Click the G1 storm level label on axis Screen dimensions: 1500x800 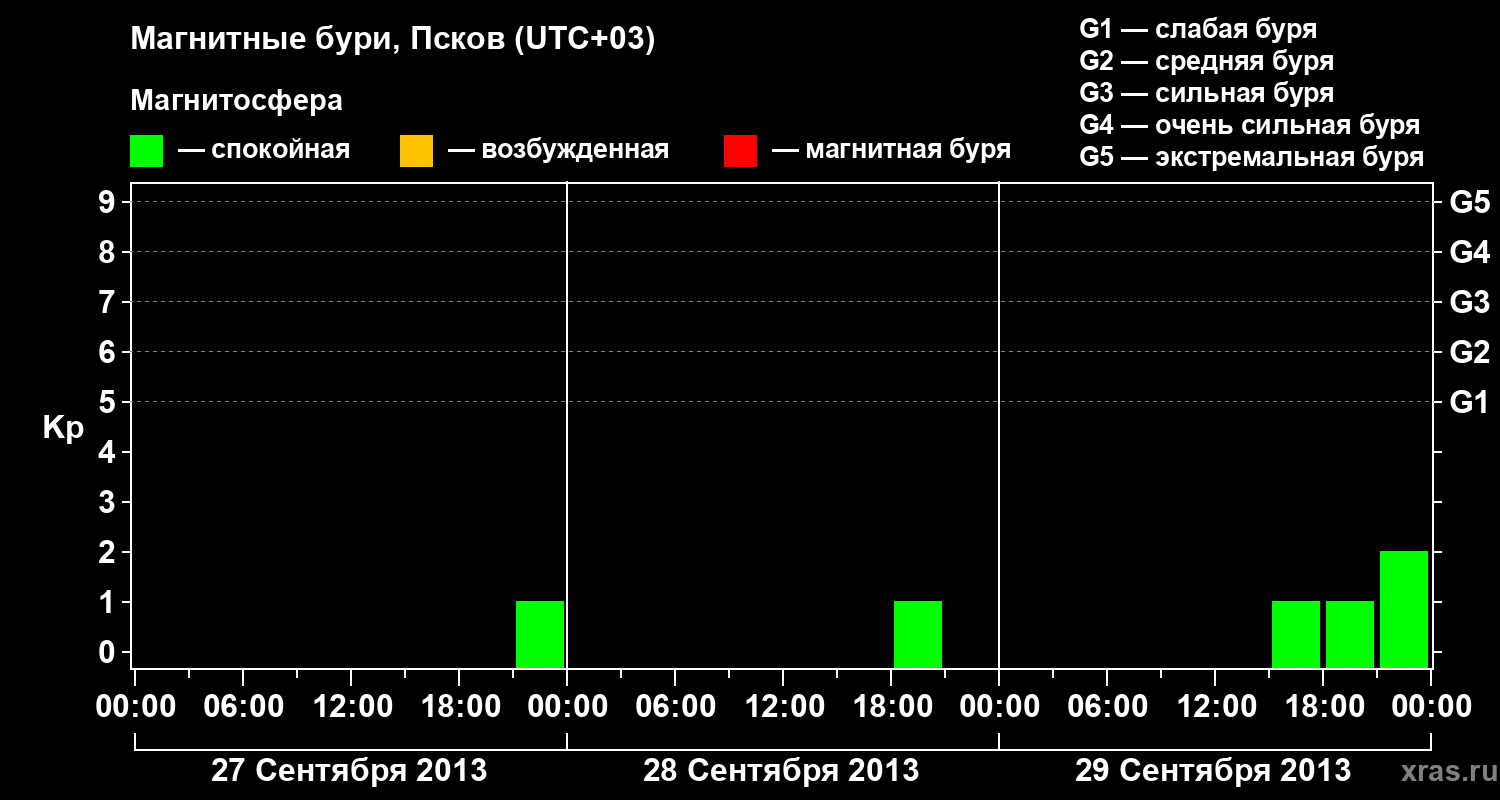(1470, 402)
